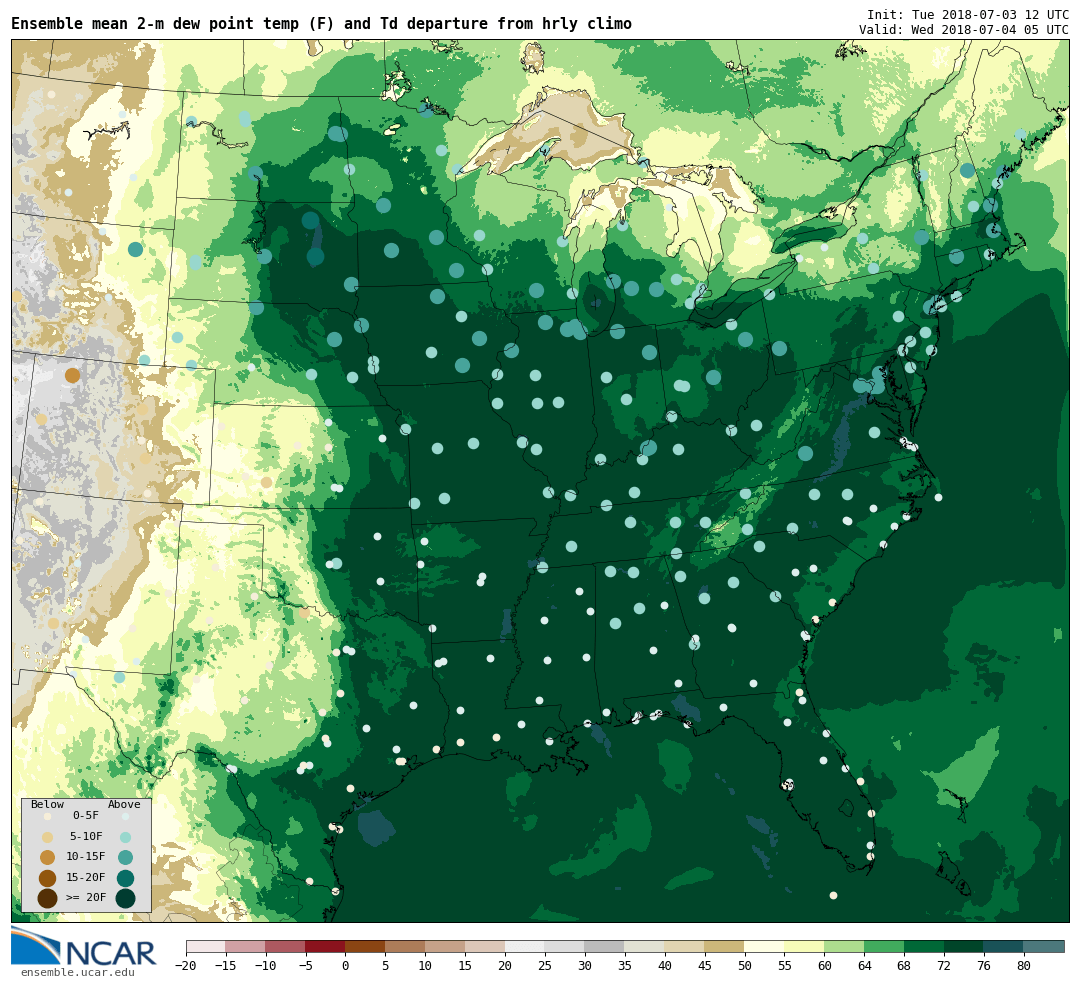Click the Above 5-10F legend dot

point(125,837)
